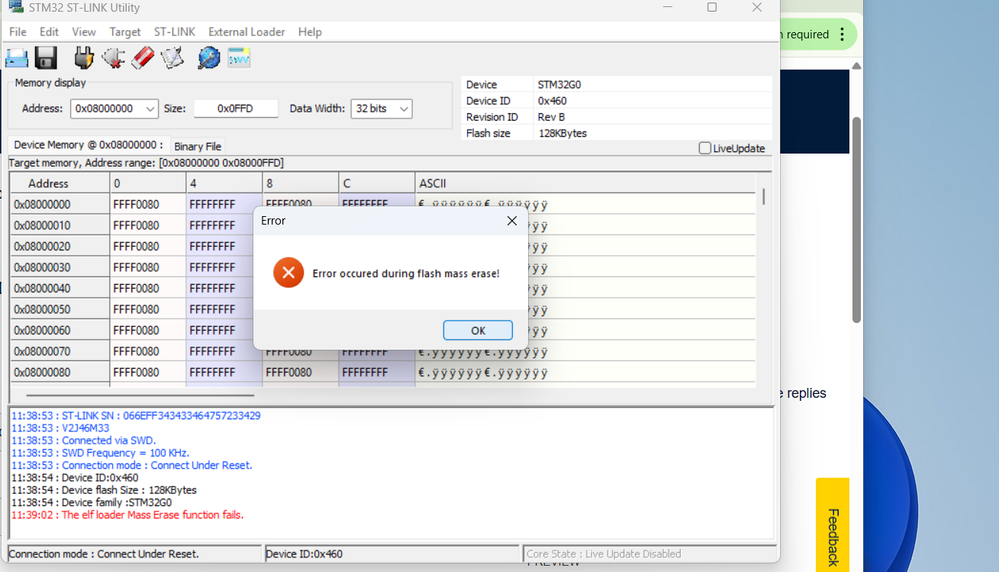Click the Flash size 128KBytes value
The width and height of the screenshot is (999, 572).
[x=562, y=133]
